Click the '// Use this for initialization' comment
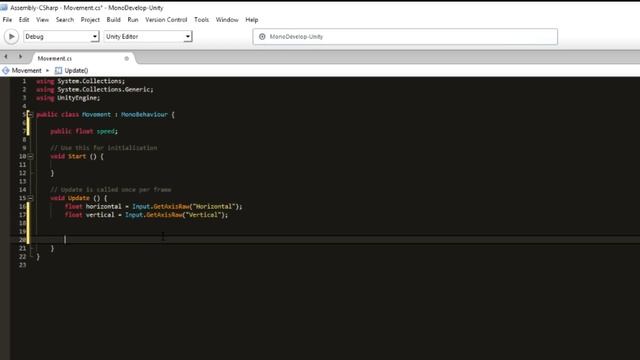 pos(104,148)
